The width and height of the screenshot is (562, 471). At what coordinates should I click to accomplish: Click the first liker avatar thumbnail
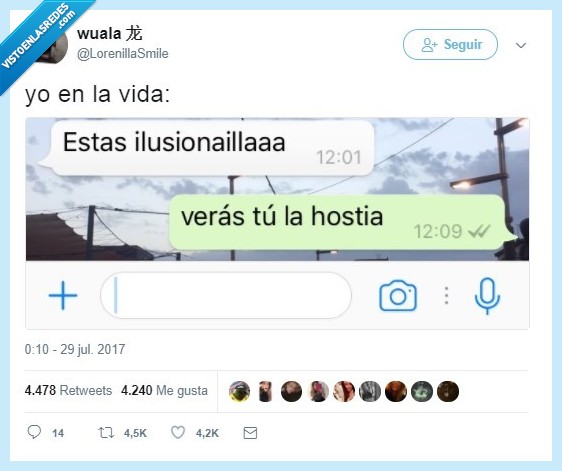[x=239, y=391]
